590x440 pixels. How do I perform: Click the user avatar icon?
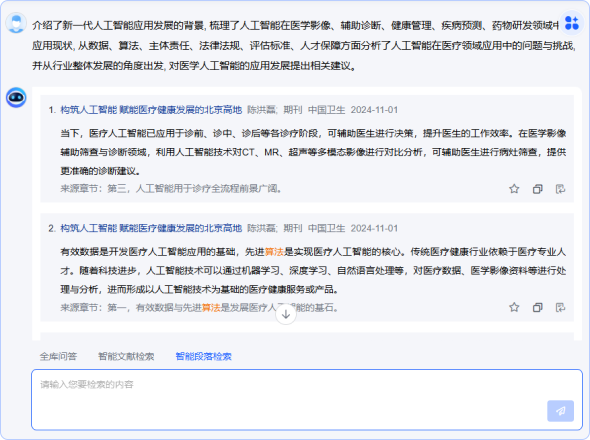pyautogui.click(x=16, y=23)
